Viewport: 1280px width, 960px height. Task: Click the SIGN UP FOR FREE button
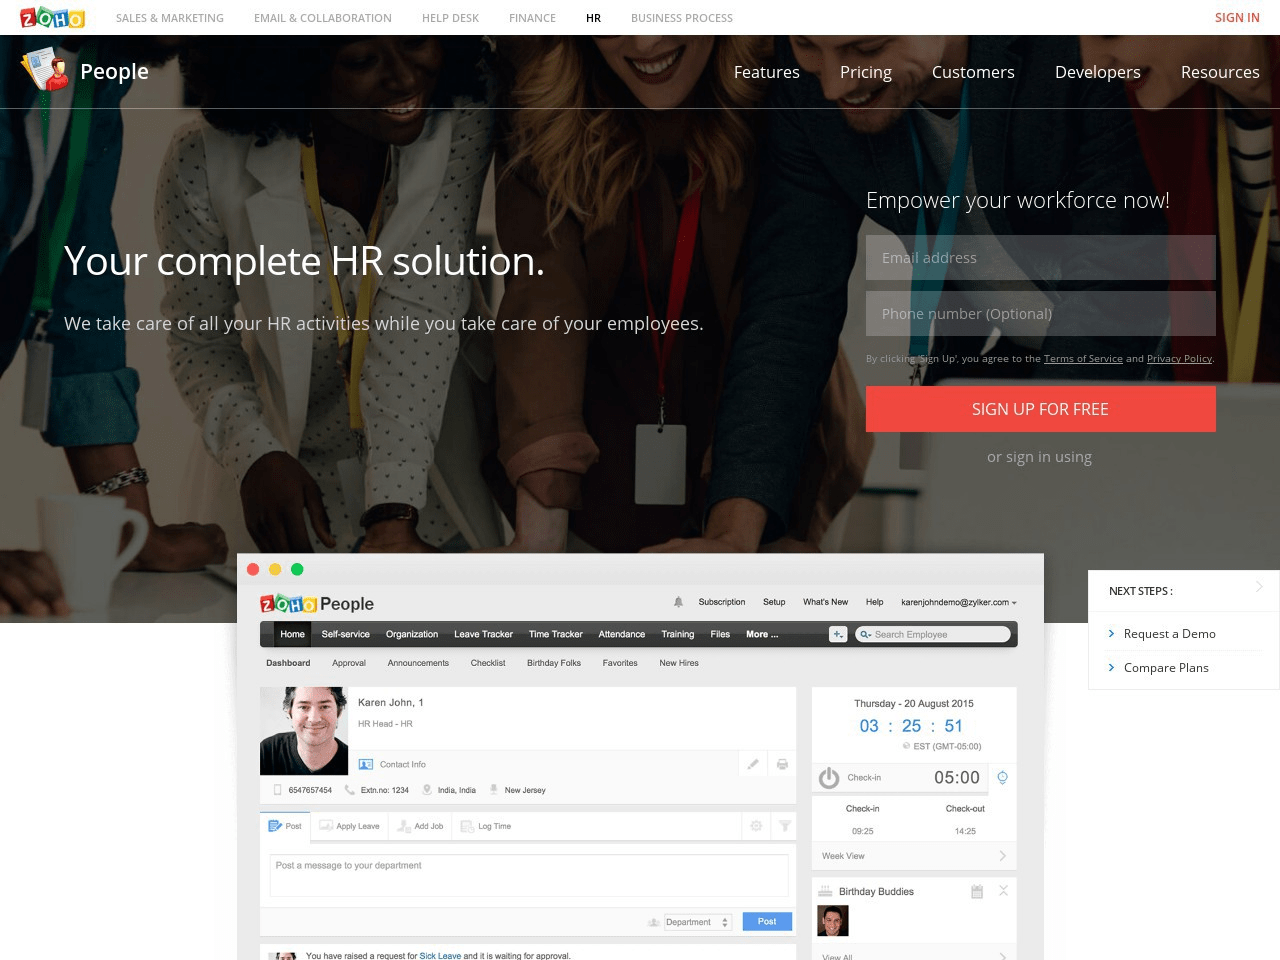pos(1041,409)
